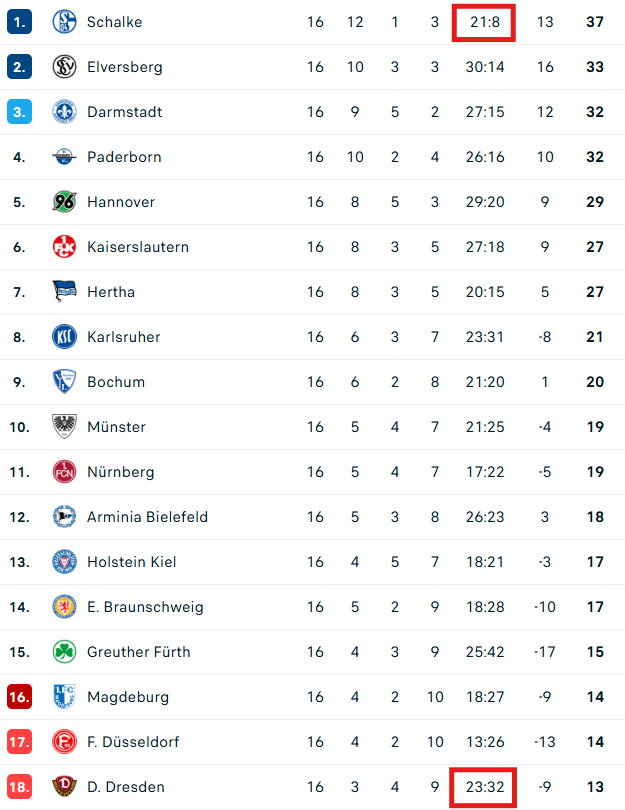Click the Dynamo Dresden crest icon
Viewport: 625px width, 810px height.
(64, 787)
